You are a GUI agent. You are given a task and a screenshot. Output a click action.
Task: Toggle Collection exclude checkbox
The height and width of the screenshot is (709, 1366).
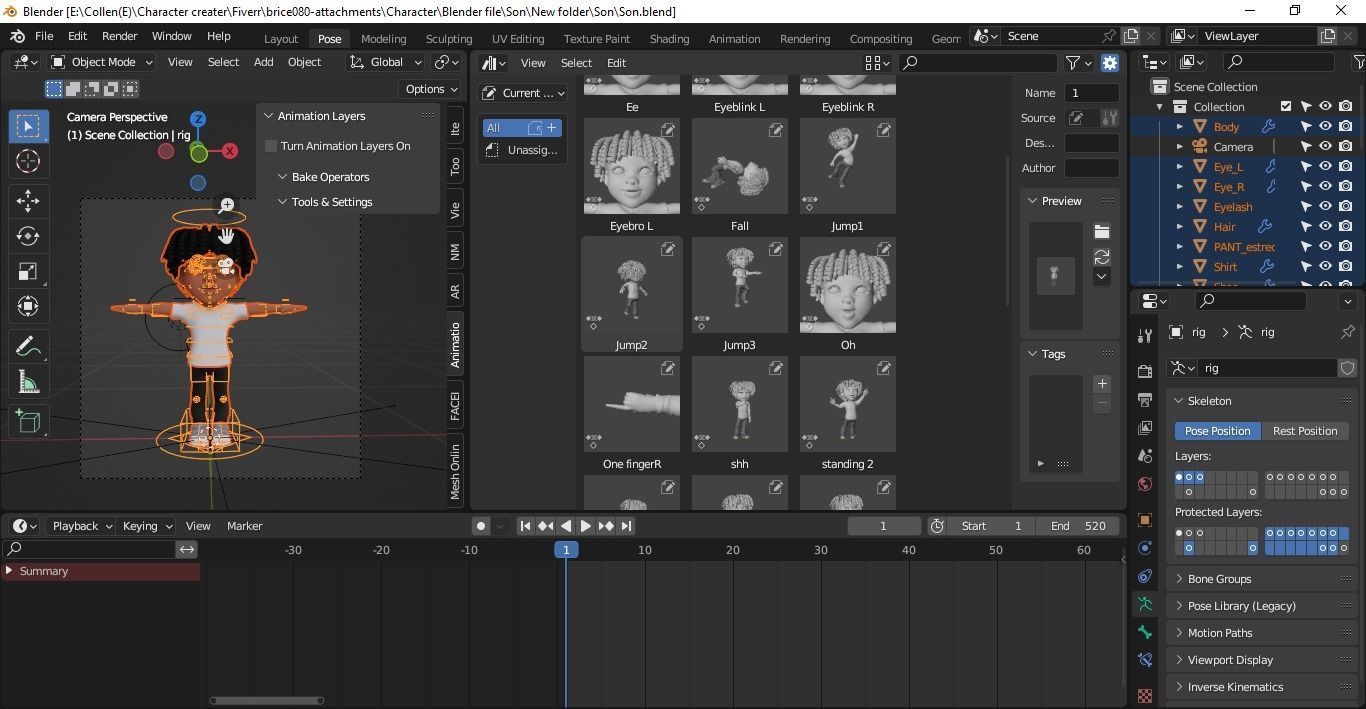(x=1286, y=106)
